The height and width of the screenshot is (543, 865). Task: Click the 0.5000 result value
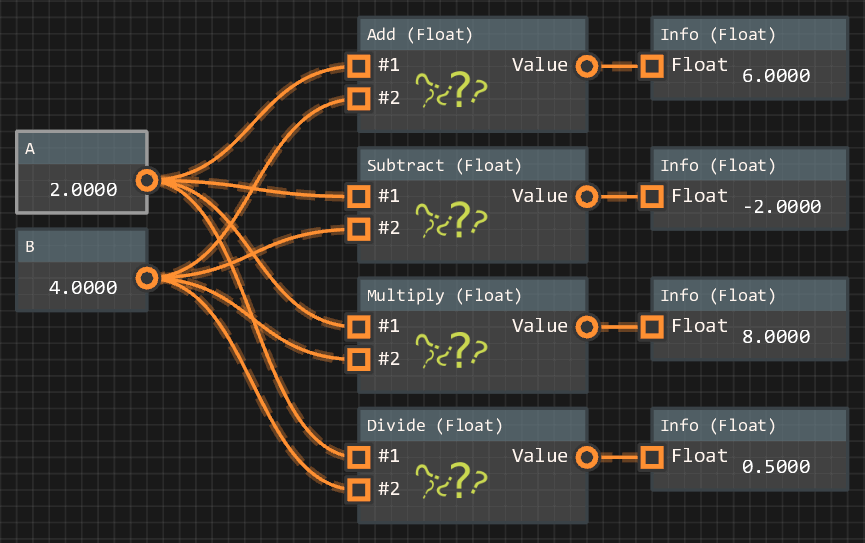[776, 467]
